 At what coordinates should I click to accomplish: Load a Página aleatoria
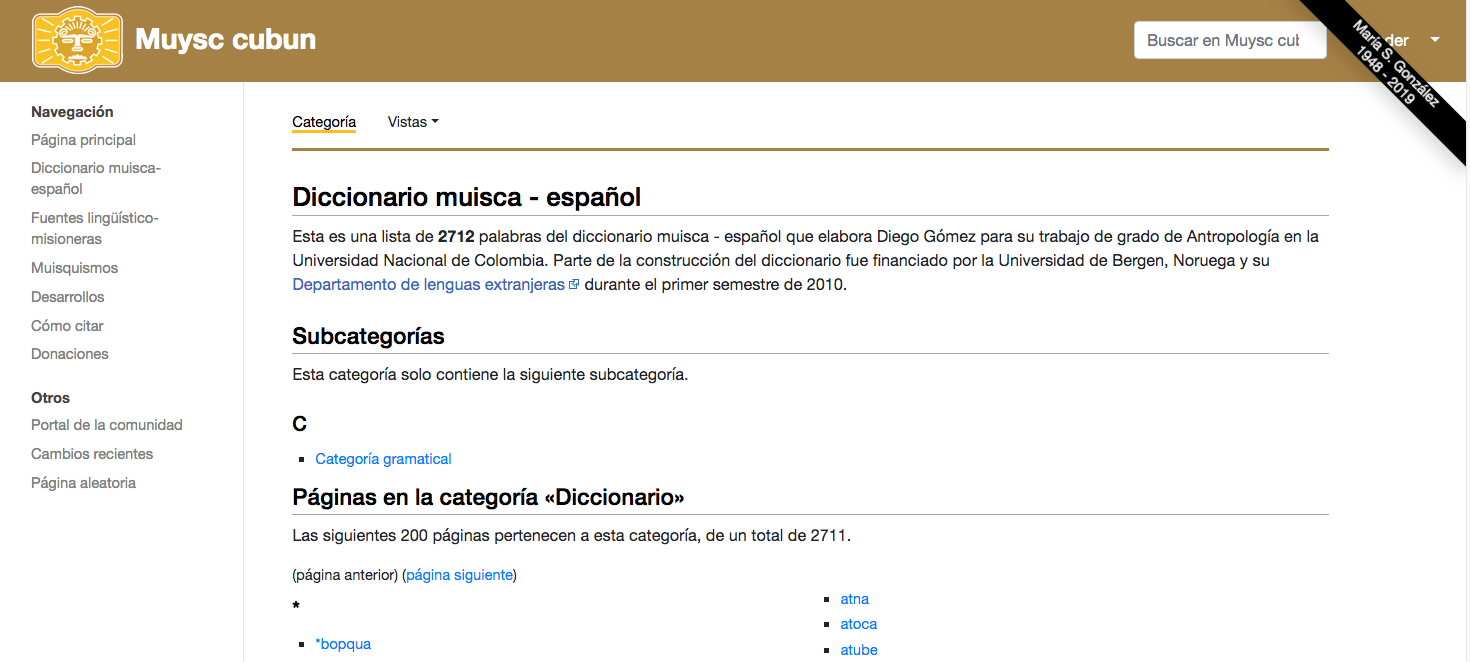[x=83, y=483]
